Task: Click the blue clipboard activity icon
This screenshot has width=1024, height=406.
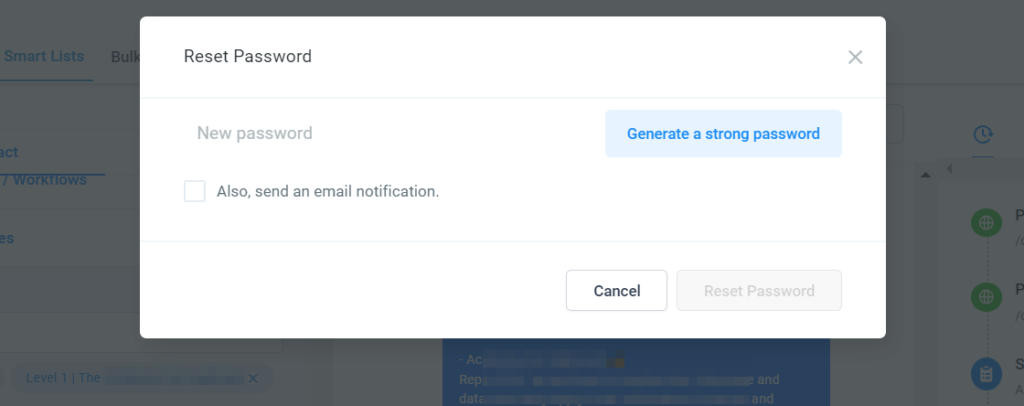Action: [986, 373]
